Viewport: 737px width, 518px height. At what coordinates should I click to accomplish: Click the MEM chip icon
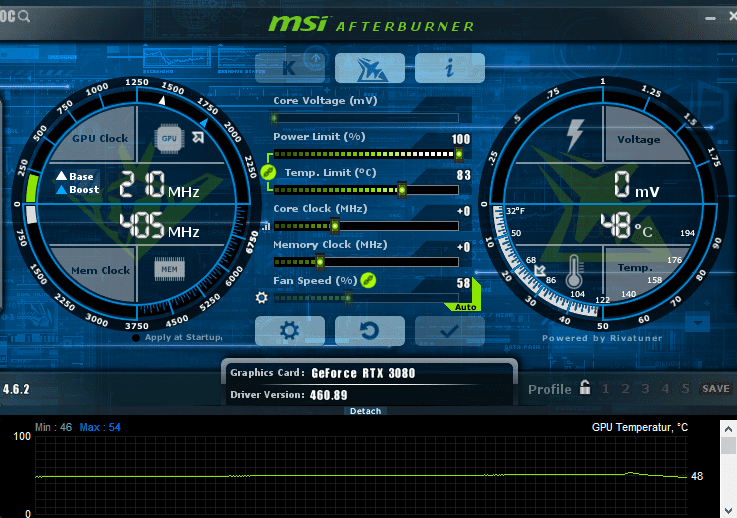(x=170, y=269)
